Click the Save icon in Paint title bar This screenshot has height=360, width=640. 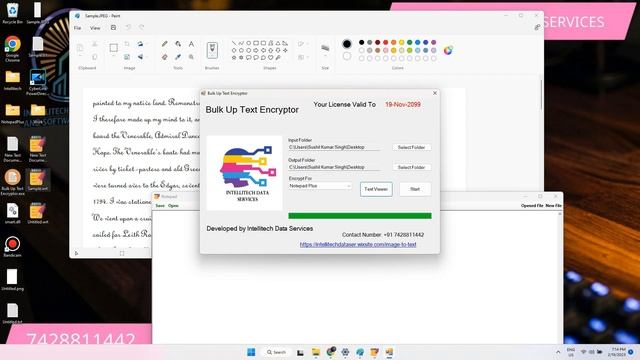point(113,27)
